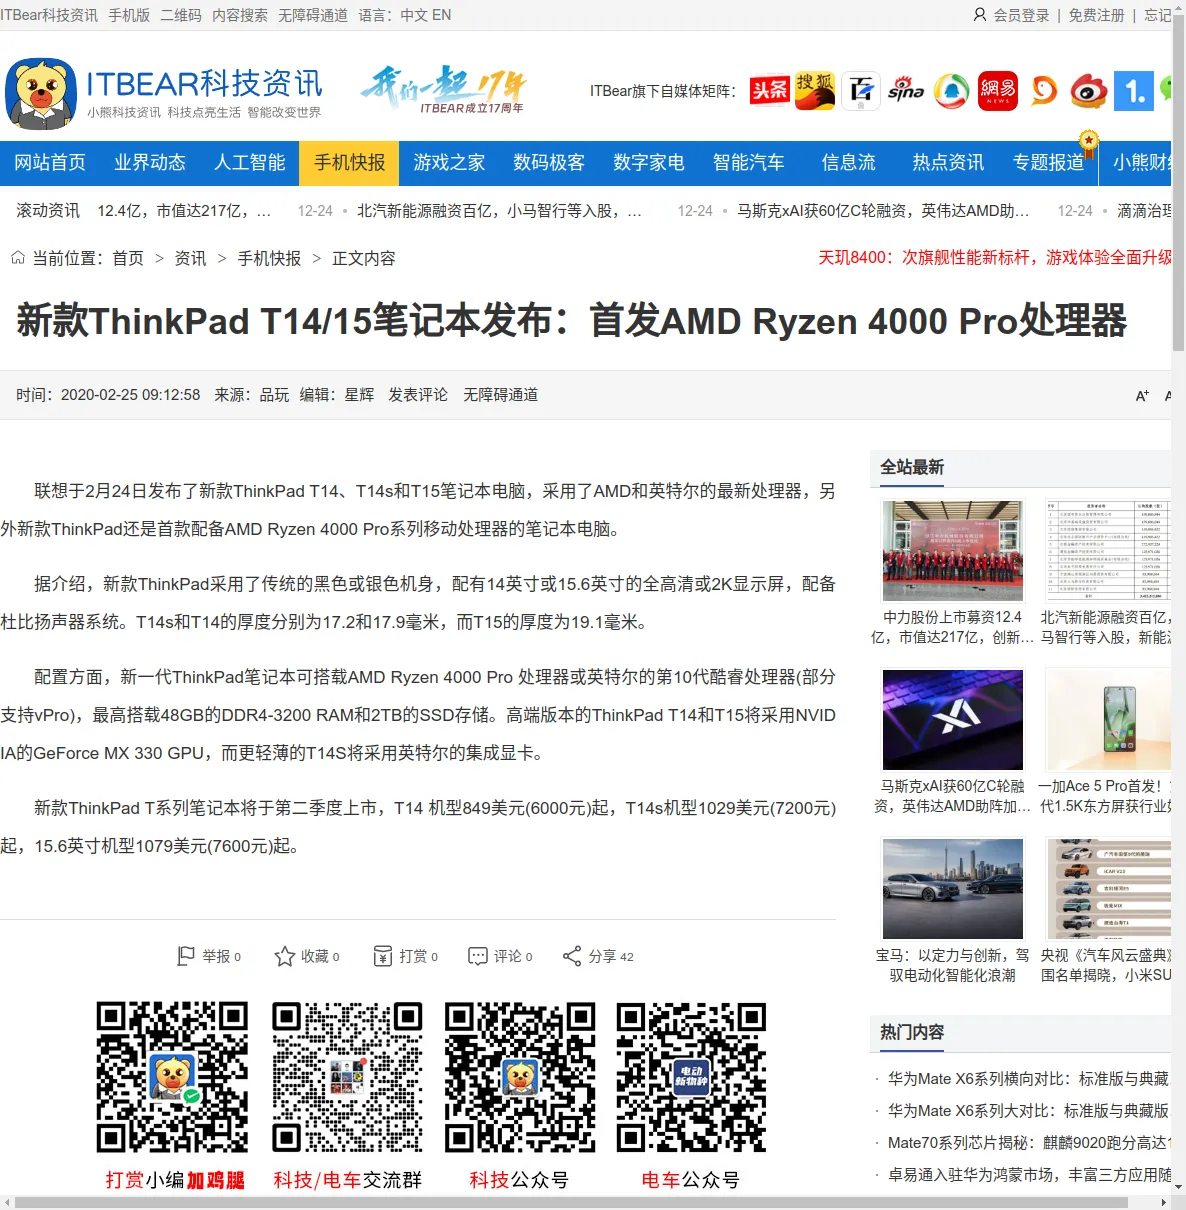Image resolution: width=1186 pixels, height=1210 pixels.
Task: Click the 会员登录 link
Action: (x=1021, y=15)
